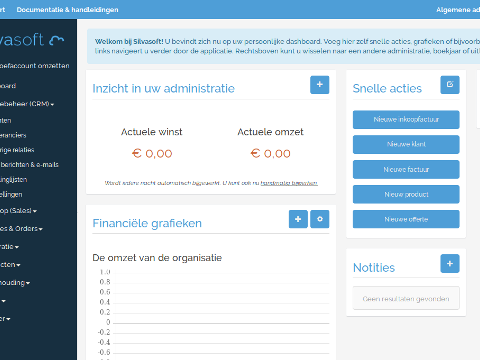Click the Actuele winst label

point(152,132)
